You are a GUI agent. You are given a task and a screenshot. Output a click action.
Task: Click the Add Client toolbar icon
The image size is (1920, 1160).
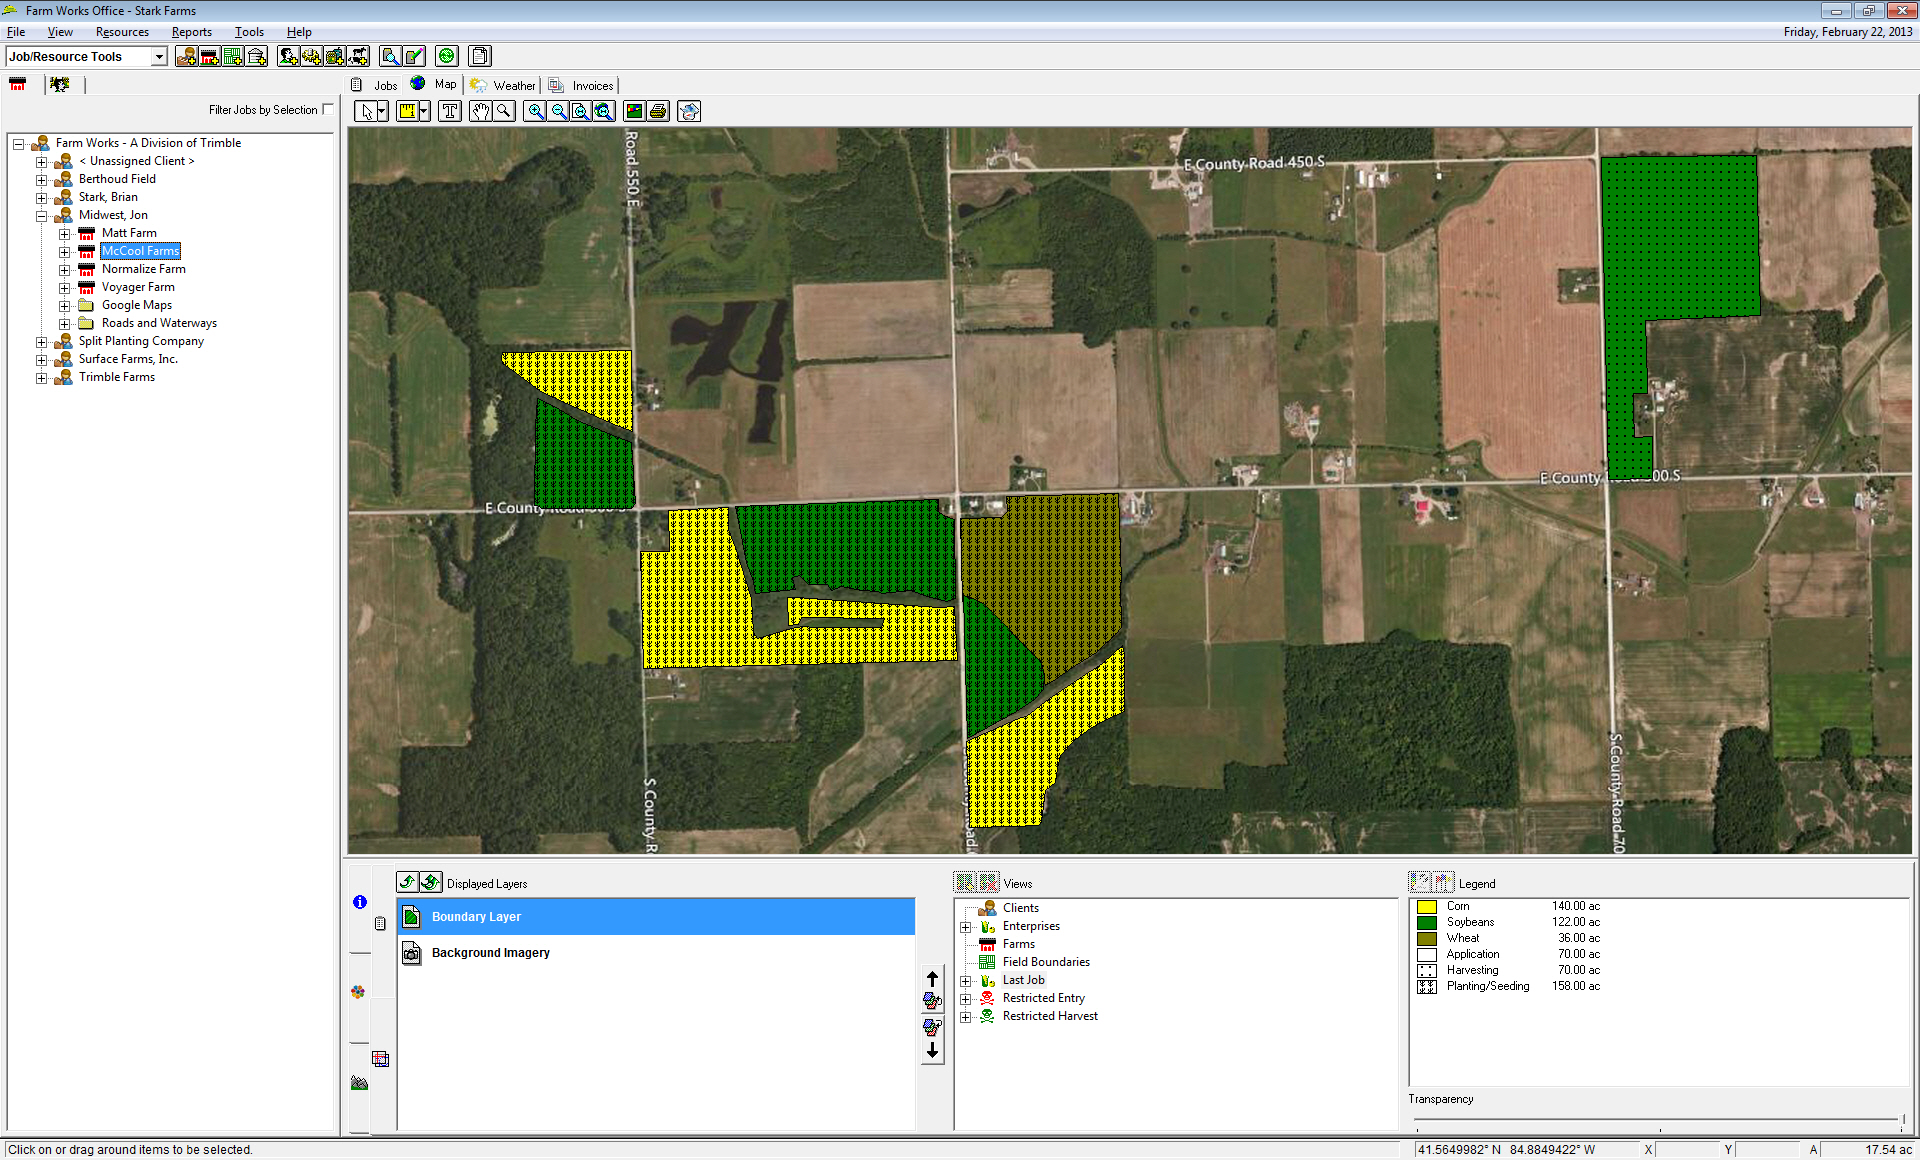[186, 56]
